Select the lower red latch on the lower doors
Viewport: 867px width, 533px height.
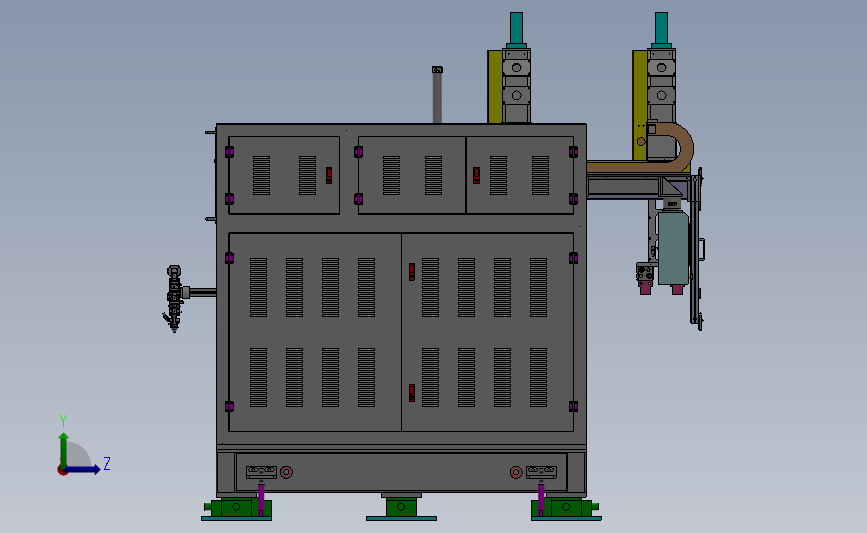(x=411, y=393)
